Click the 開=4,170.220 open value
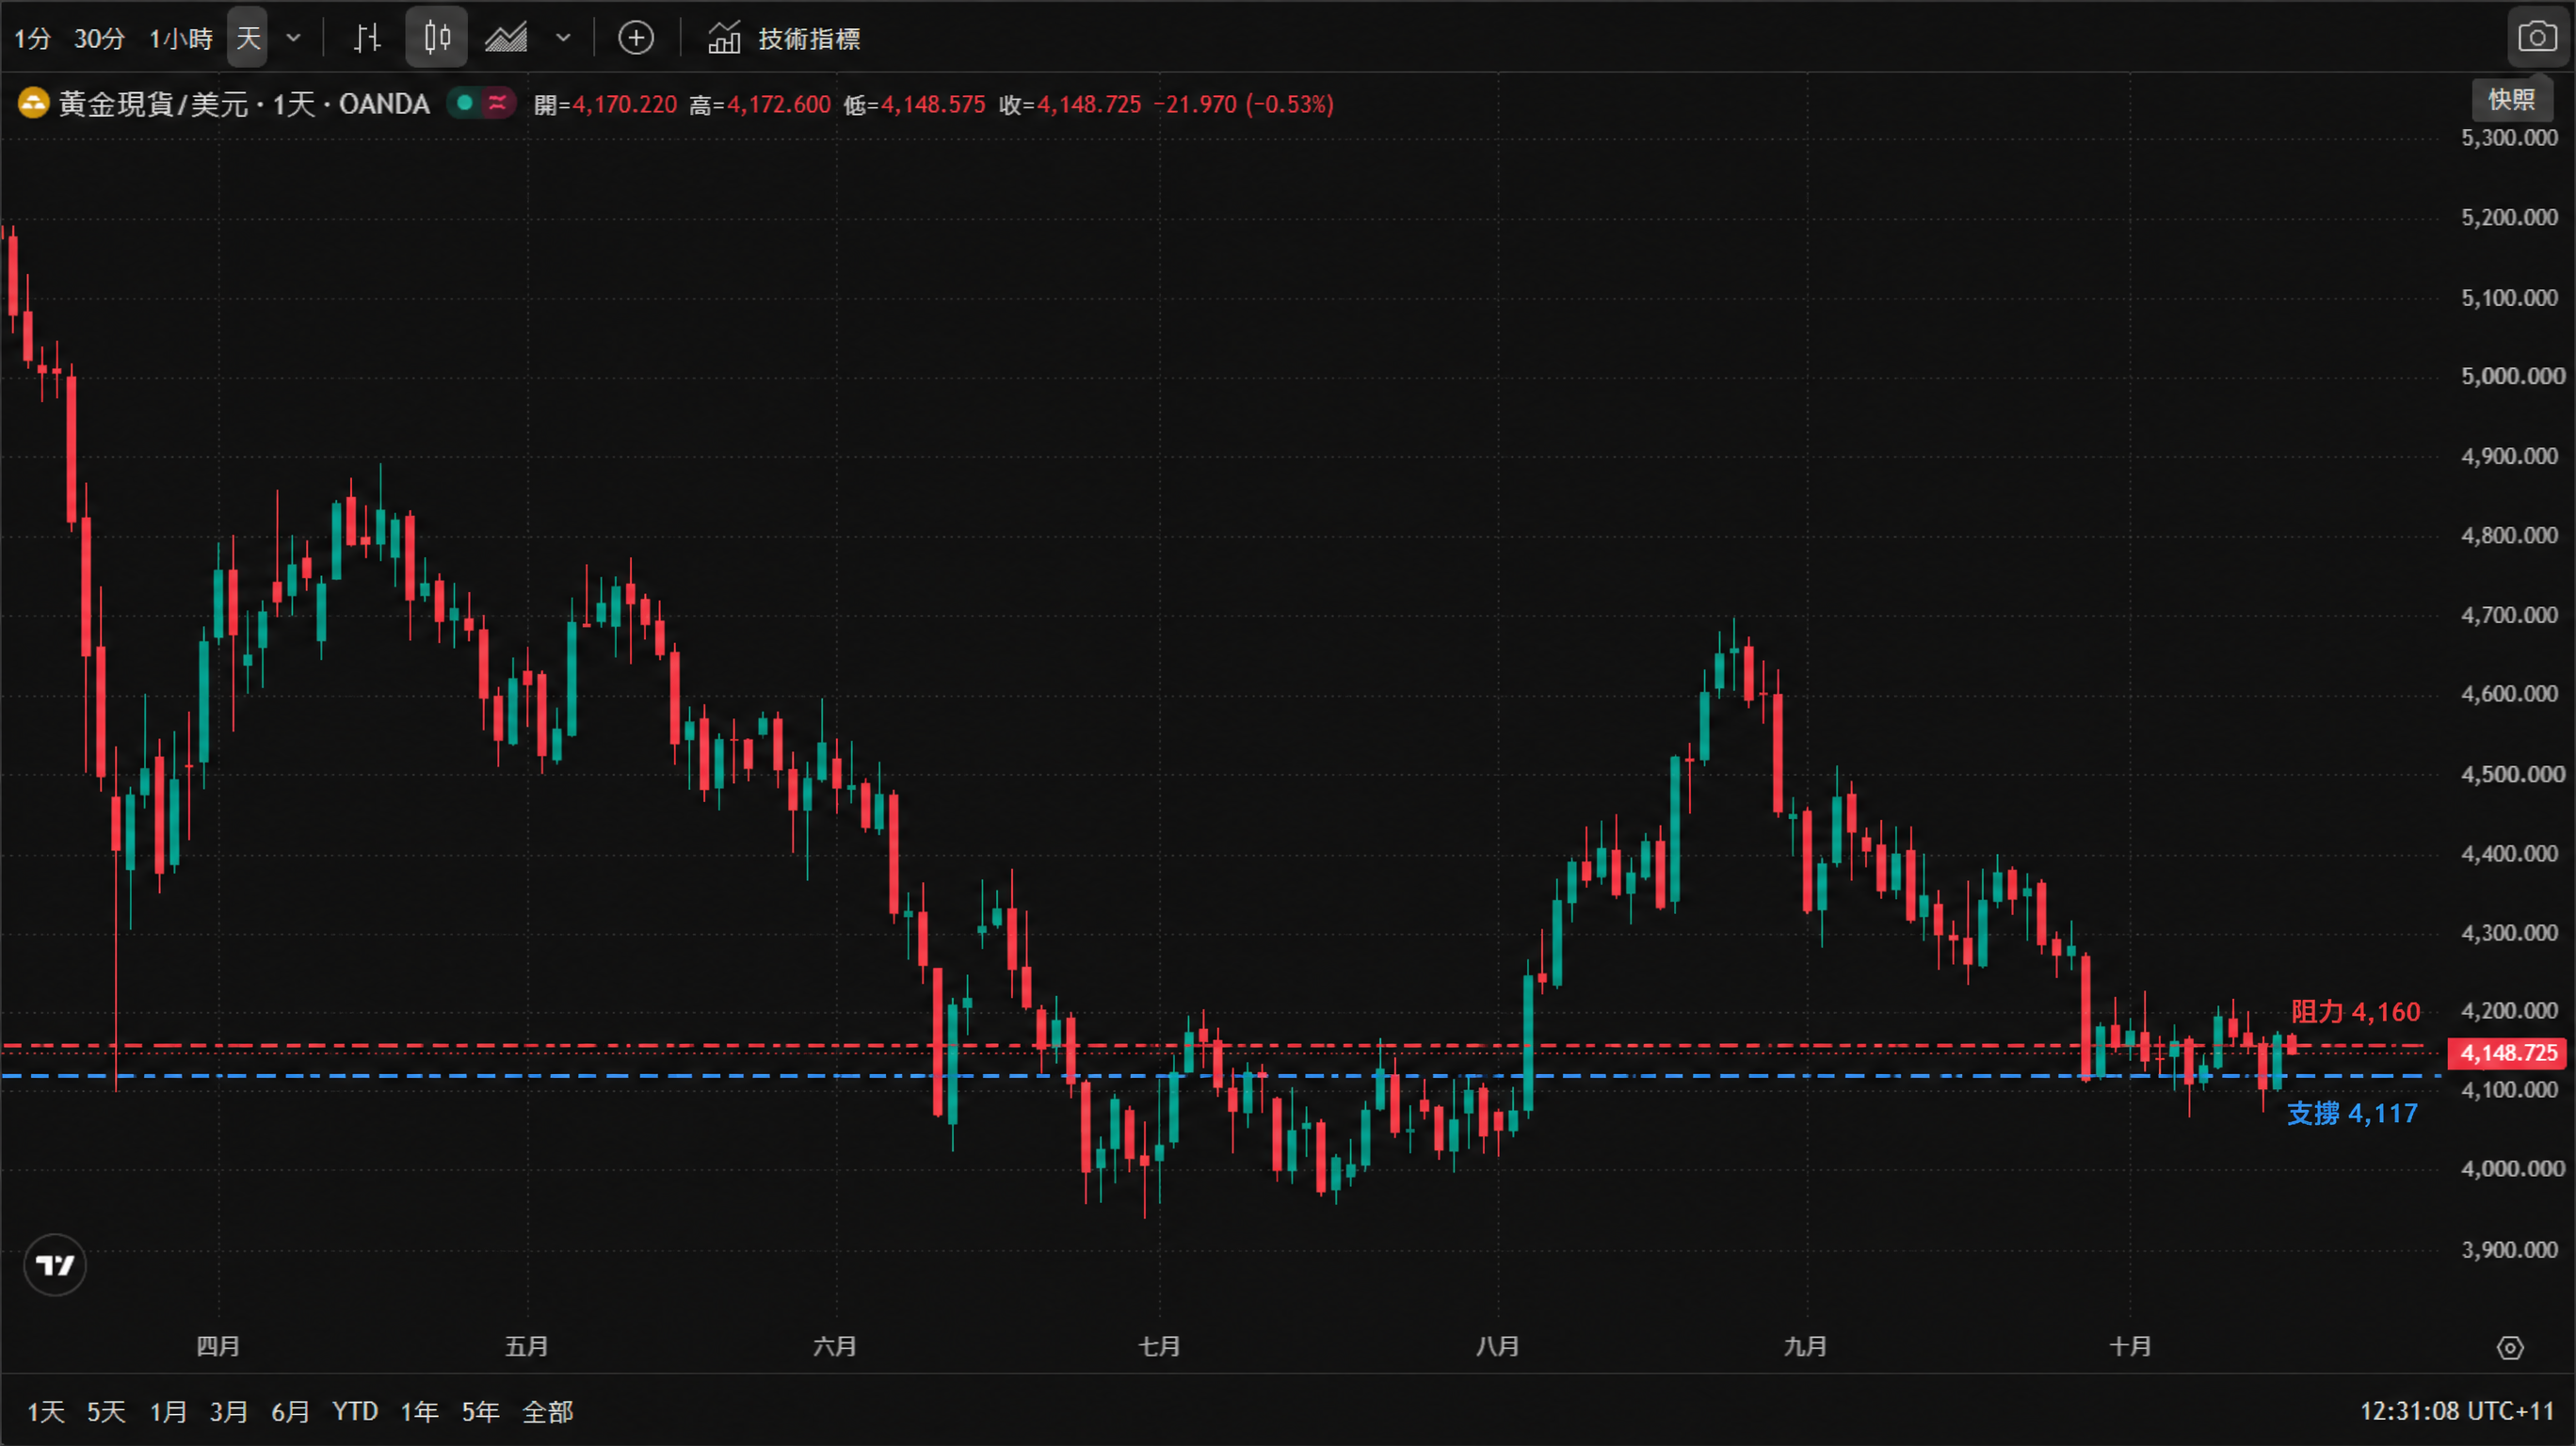The width and height of the screenshot is (2576, 1446). point(605,104)
